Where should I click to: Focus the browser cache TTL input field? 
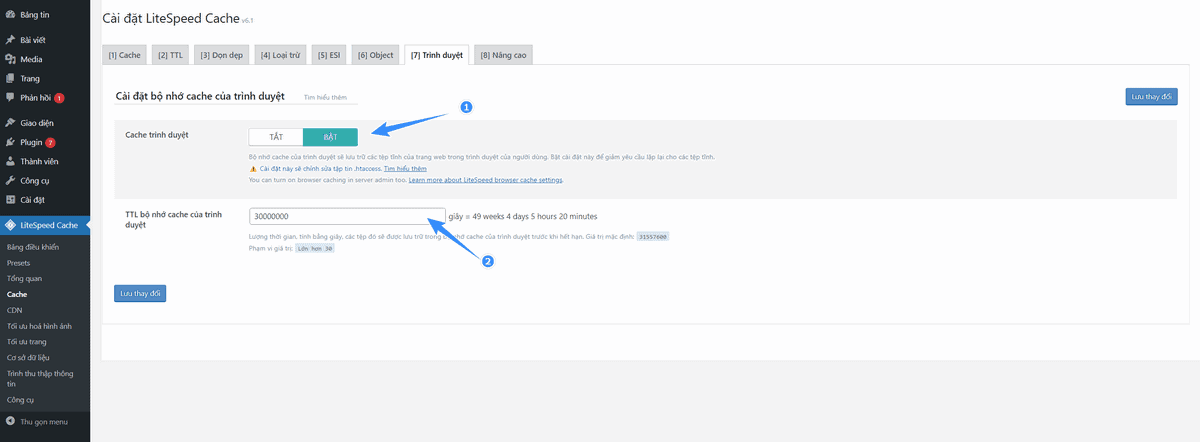pyautogui.click(x=347, y=216)
